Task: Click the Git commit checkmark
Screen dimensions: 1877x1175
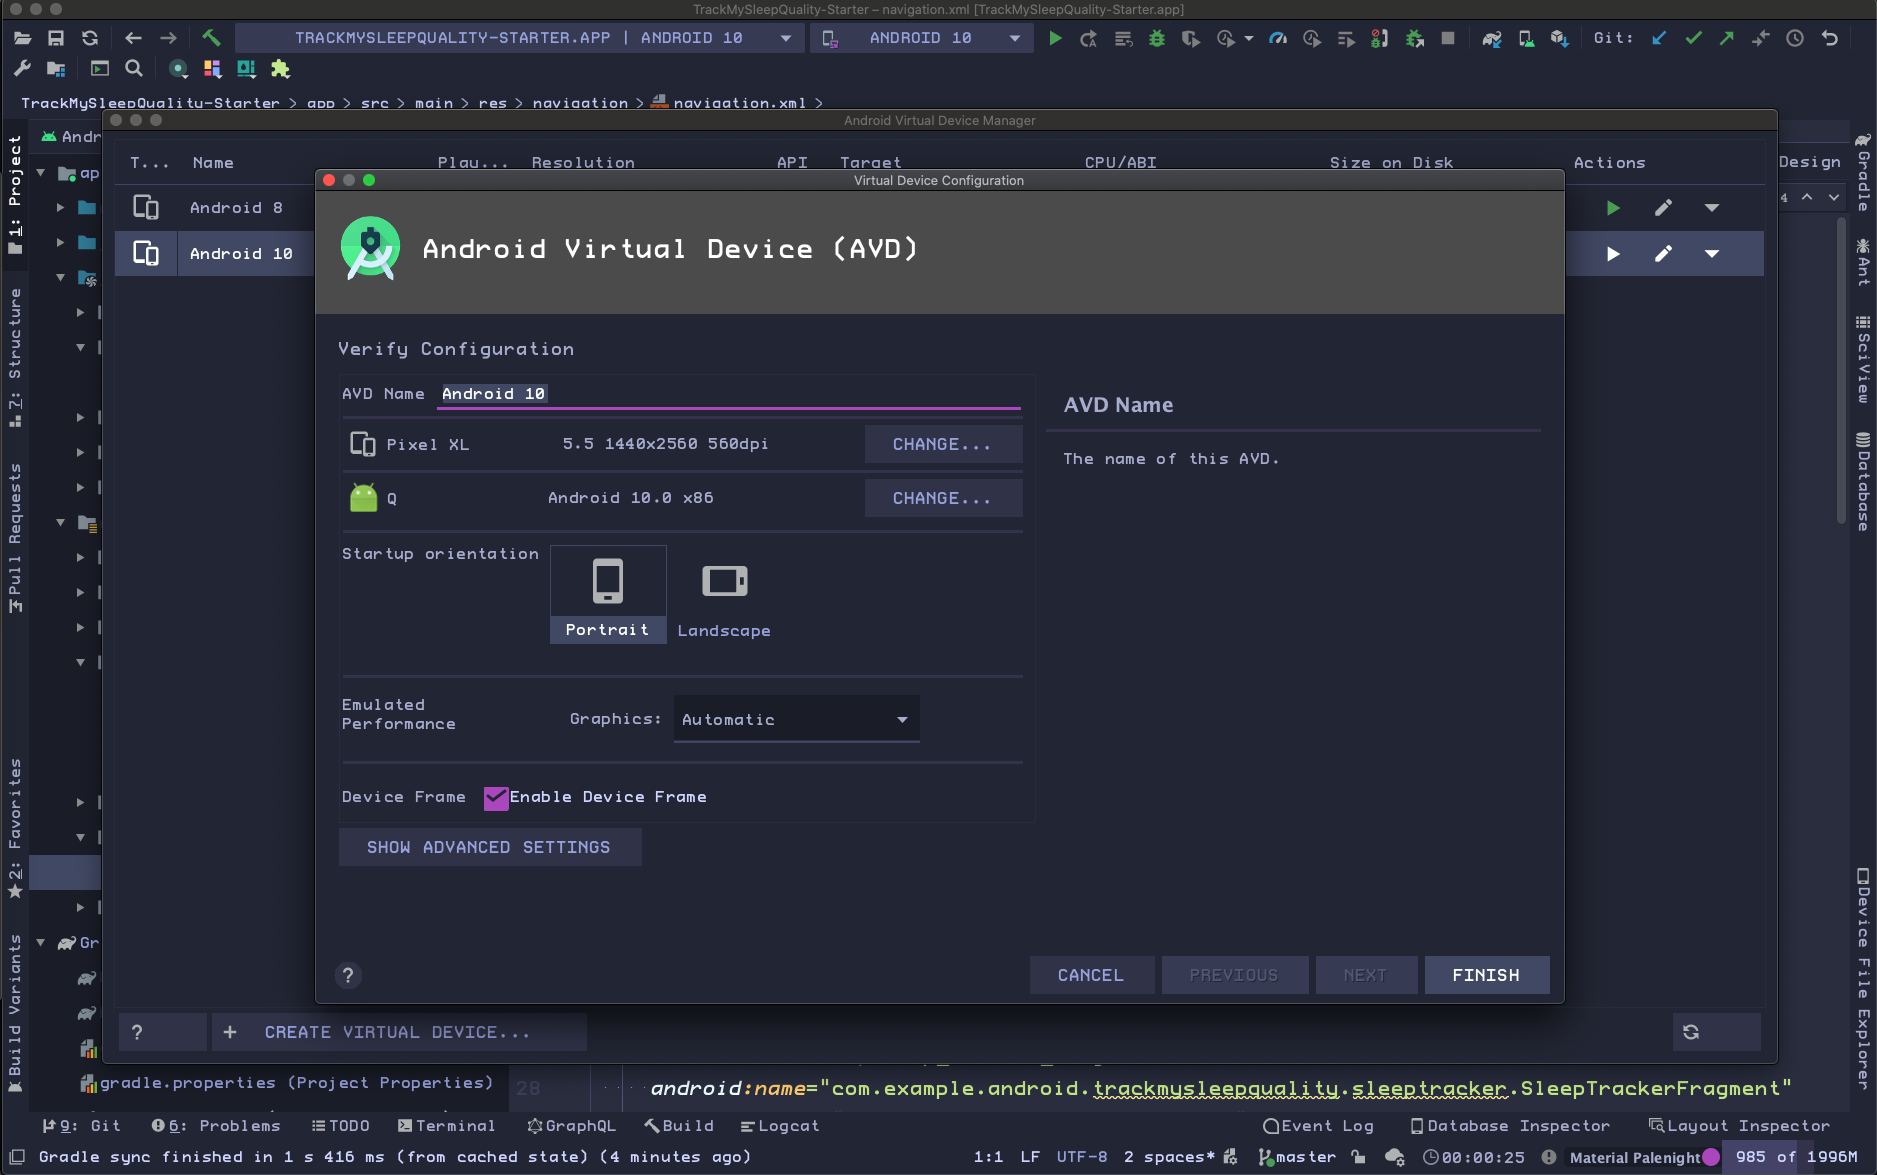Action: click(x=1693, y=38)
